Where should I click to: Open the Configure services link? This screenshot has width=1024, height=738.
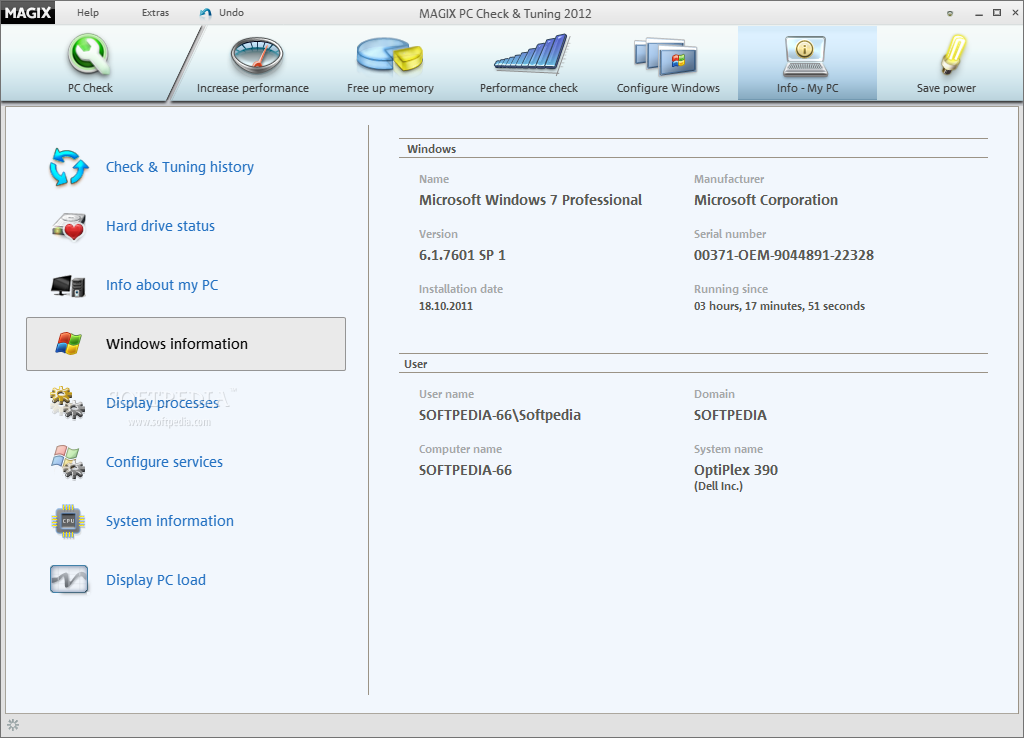[164, 462]
